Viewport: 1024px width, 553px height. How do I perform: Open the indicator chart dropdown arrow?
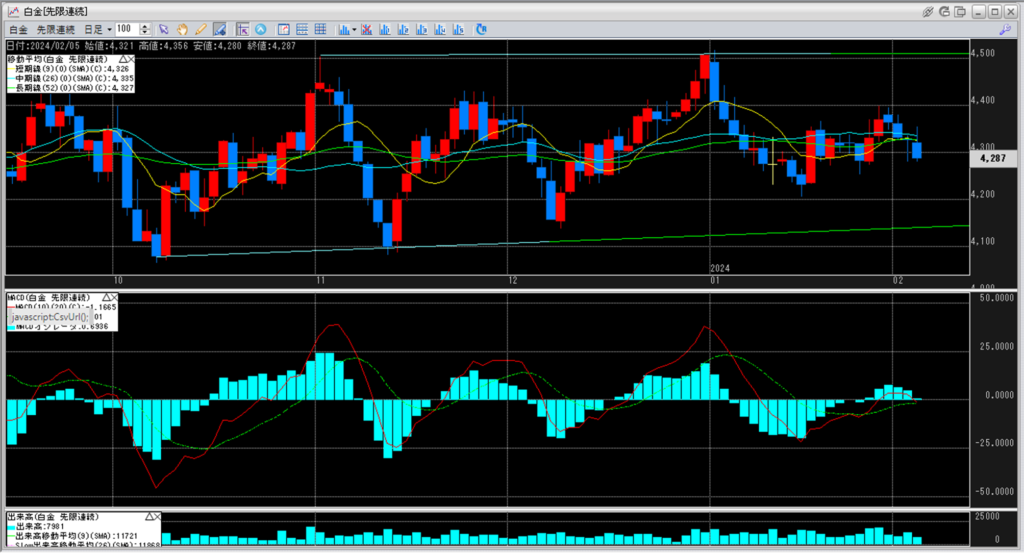(353, 30)
